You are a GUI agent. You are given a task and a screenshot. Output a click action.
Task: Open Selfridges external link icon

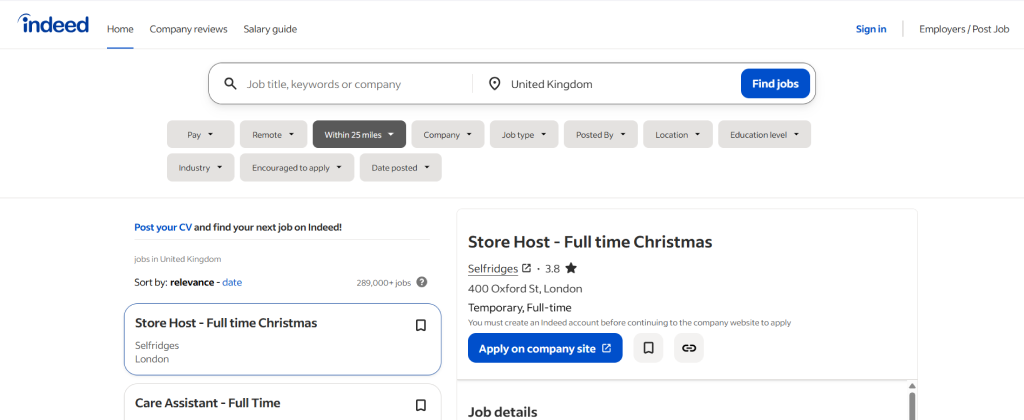[x=526, y=268]
